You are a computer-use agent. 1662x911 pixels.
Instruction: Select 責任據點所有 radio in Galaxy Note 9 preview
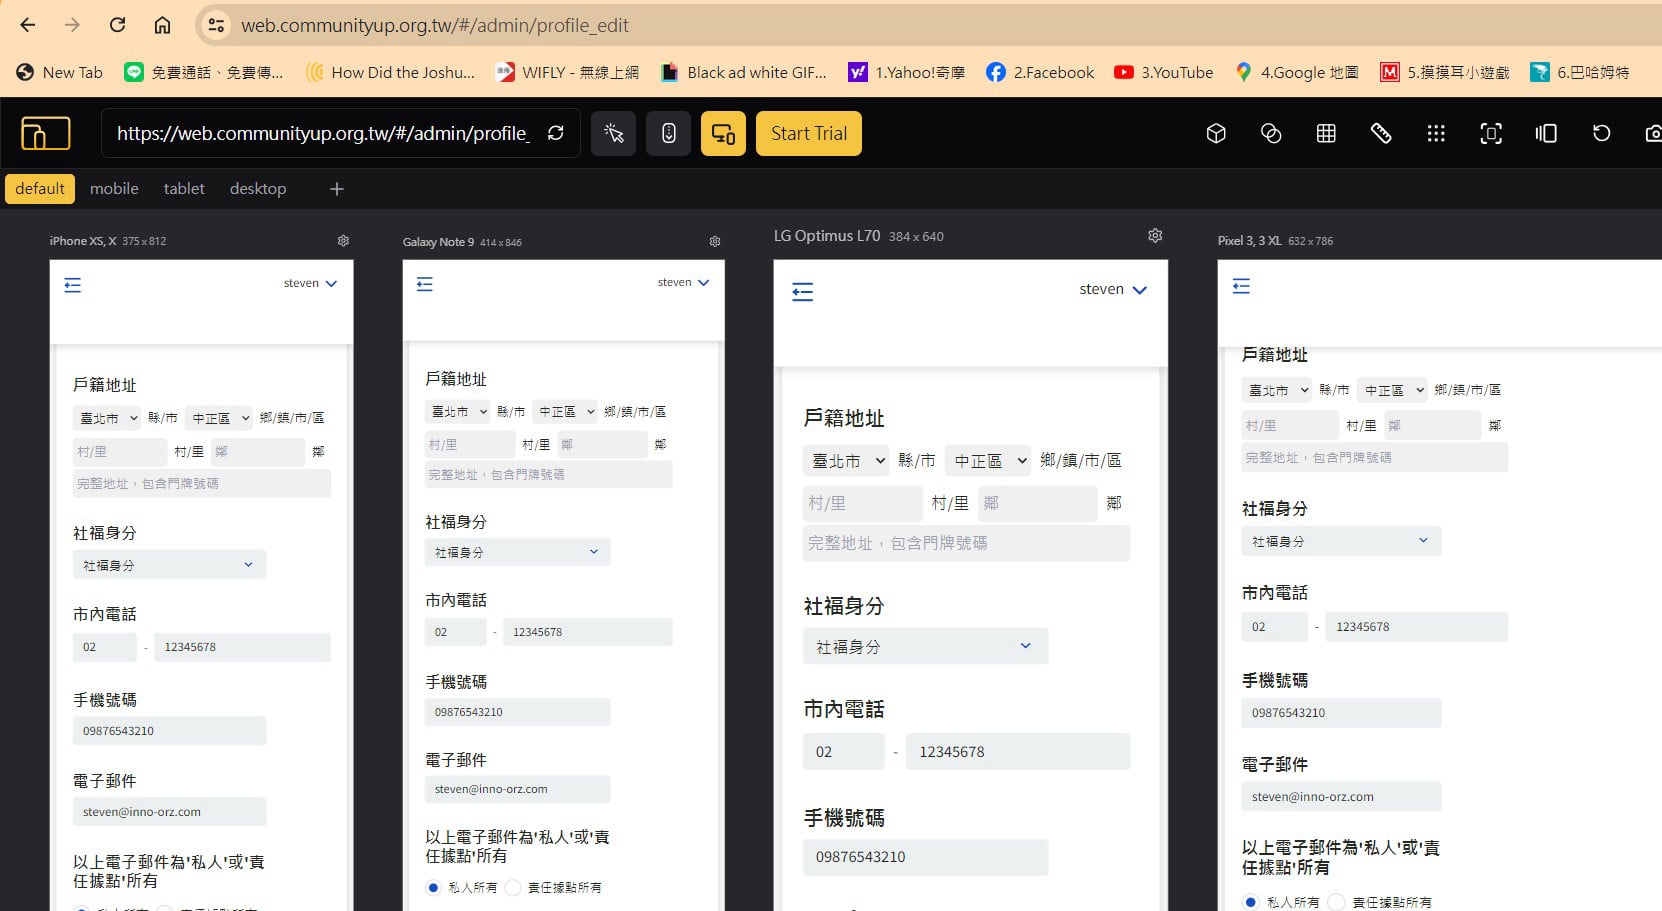[513, 887]
